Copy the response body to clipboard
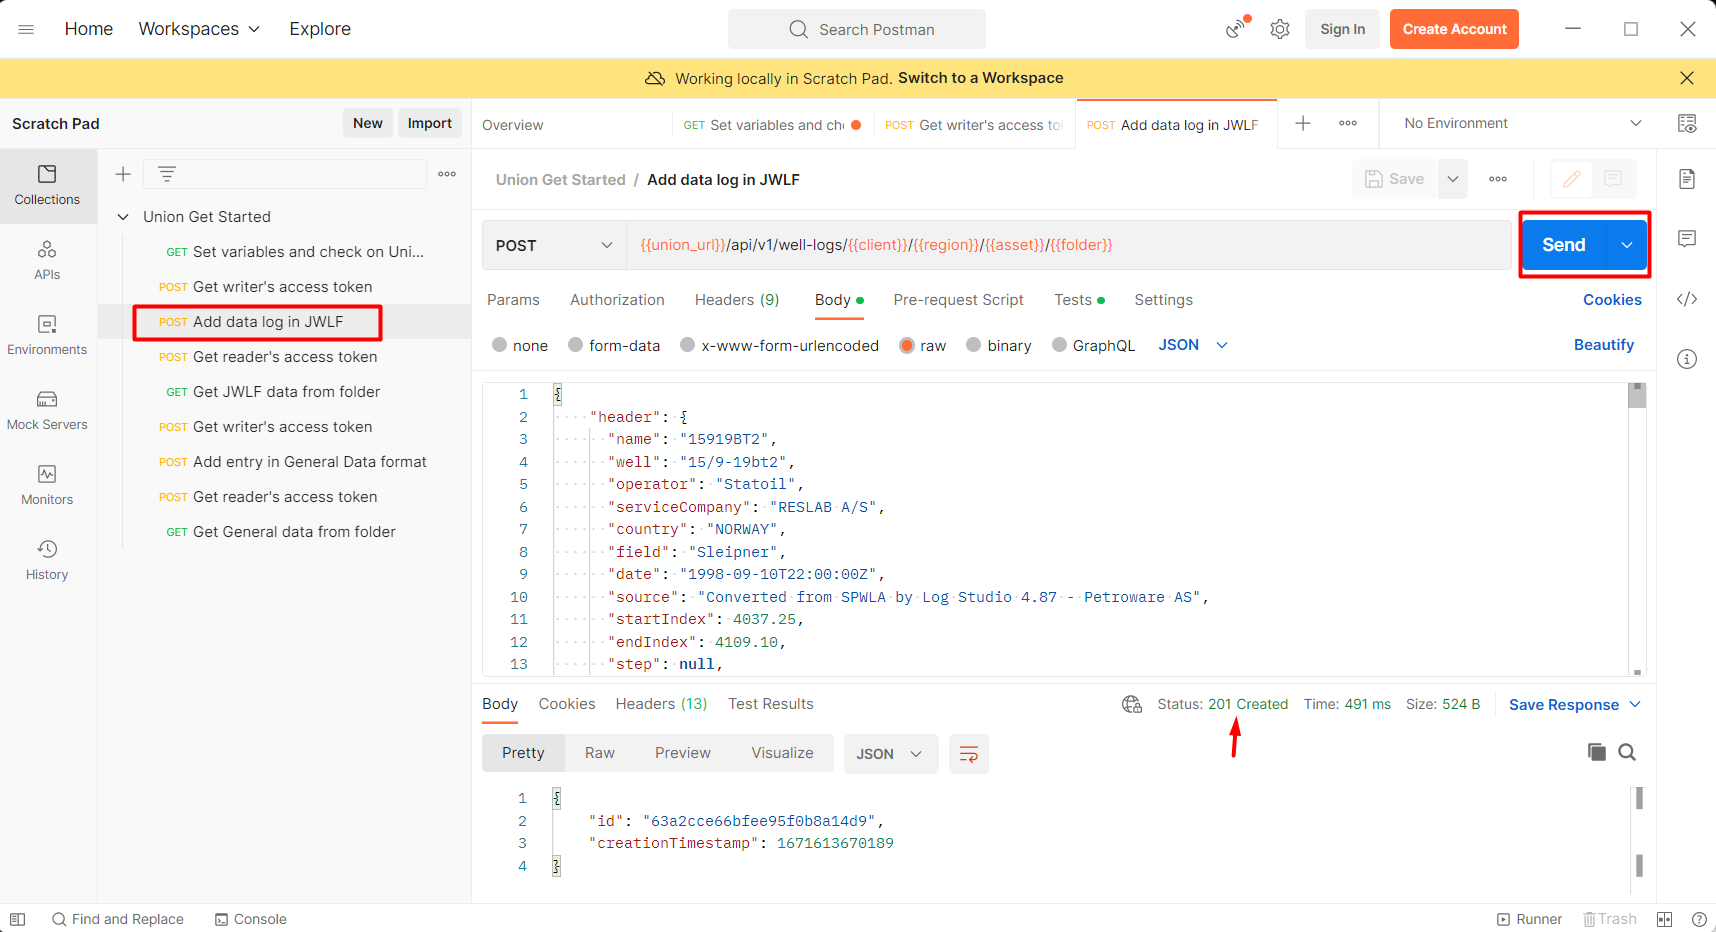Screen dimensions: 1716x932 1596,752
